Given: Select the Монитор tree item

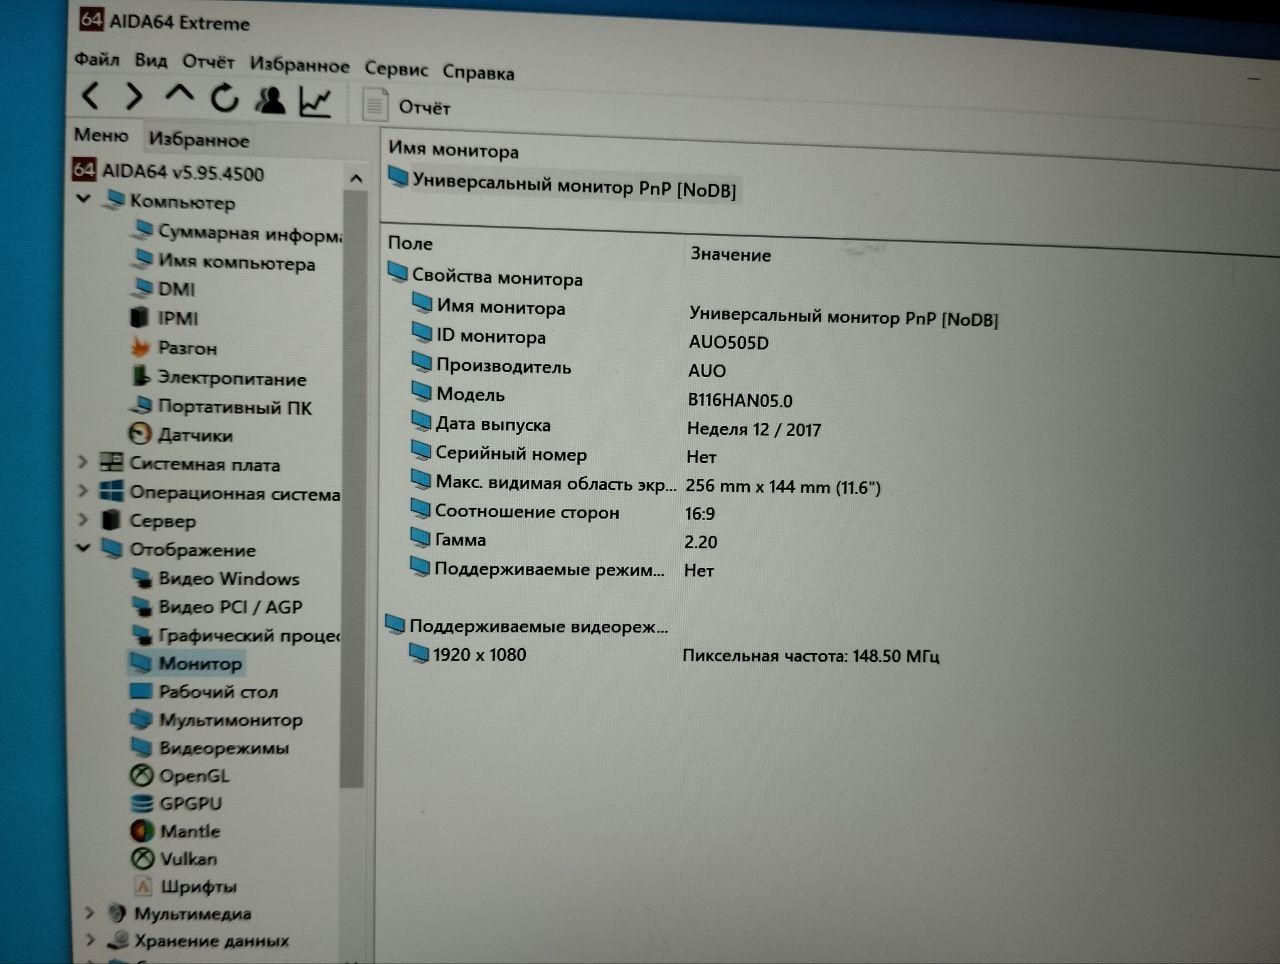Looking at the screenshot, I should [x=185, y=663].
